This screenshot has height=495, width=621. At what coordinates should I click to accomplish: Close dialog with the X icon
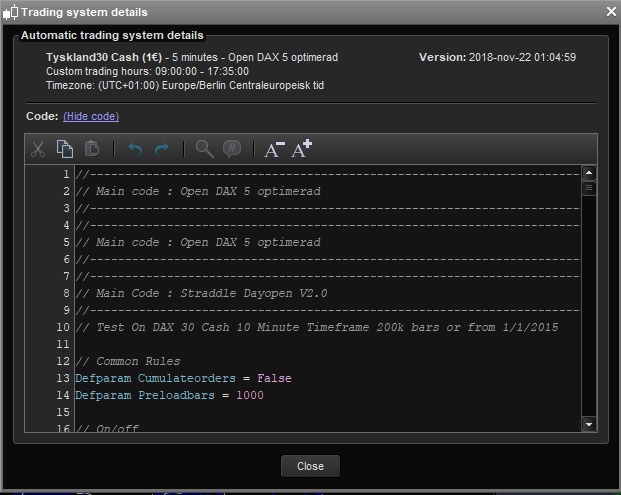pyautogui.click(x=611, y=12)
